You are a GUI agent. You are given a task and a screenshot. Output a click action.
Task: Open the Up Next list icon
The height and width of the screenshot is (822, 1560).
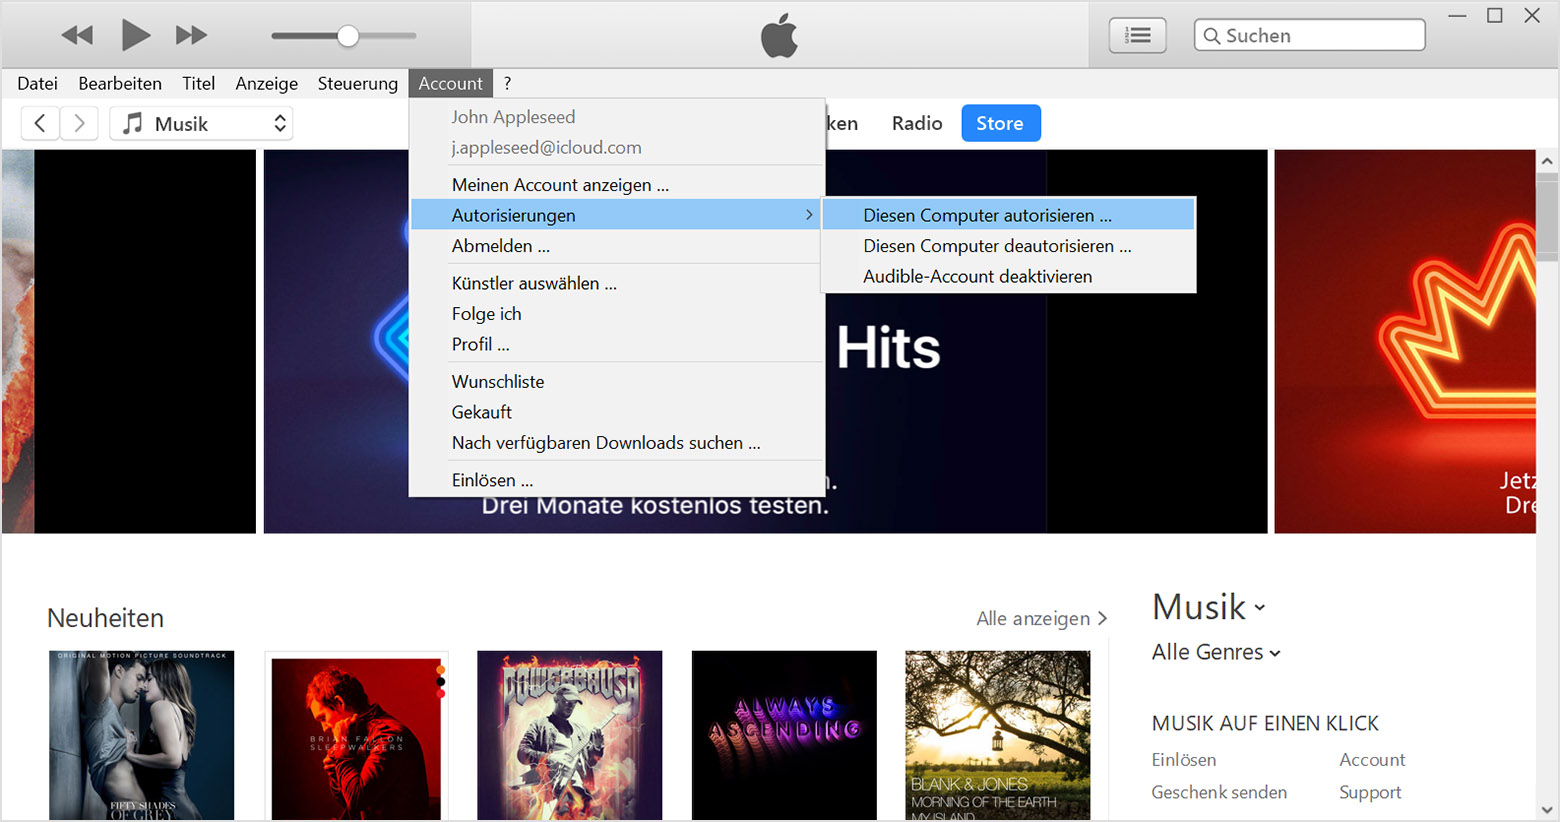(1138, 36)
